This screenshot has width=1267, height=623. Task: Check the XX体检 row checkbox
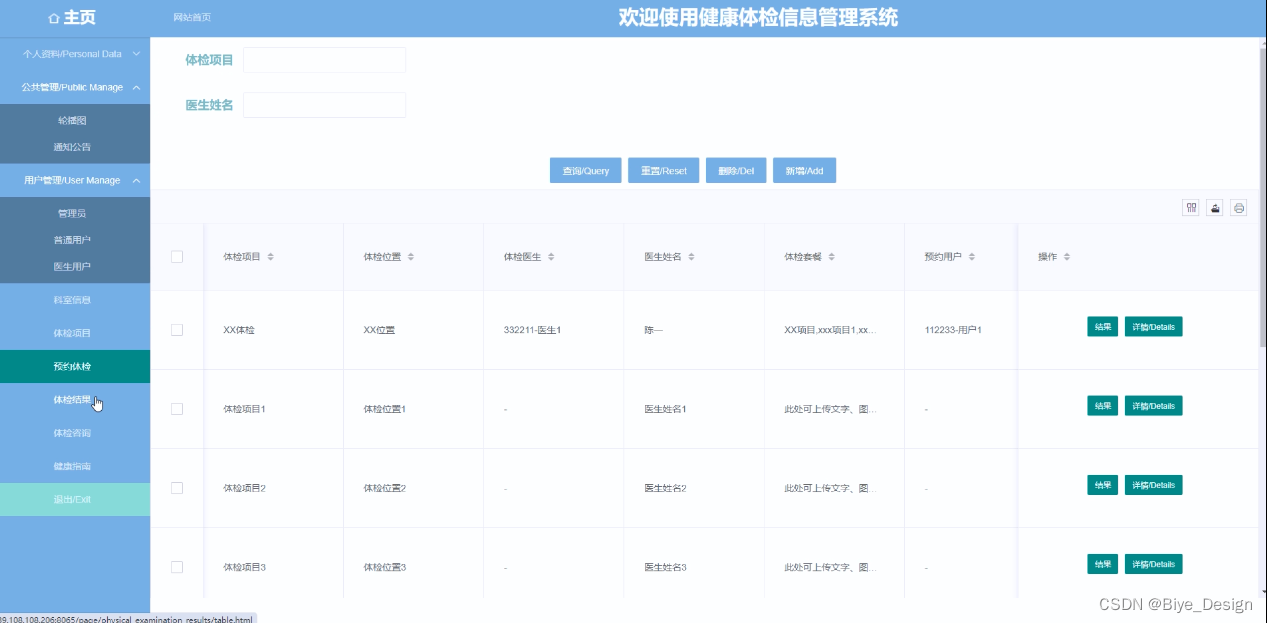pos(177,330)
